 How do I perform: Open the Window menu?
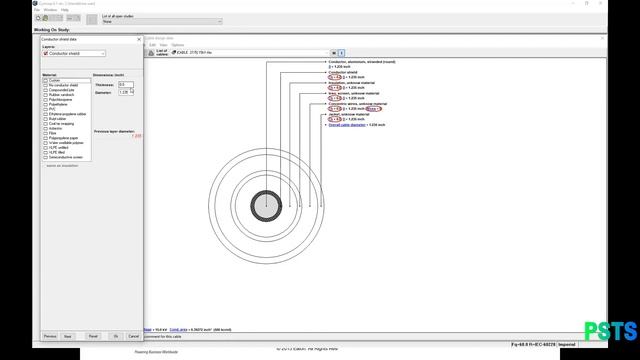(50, 10)
